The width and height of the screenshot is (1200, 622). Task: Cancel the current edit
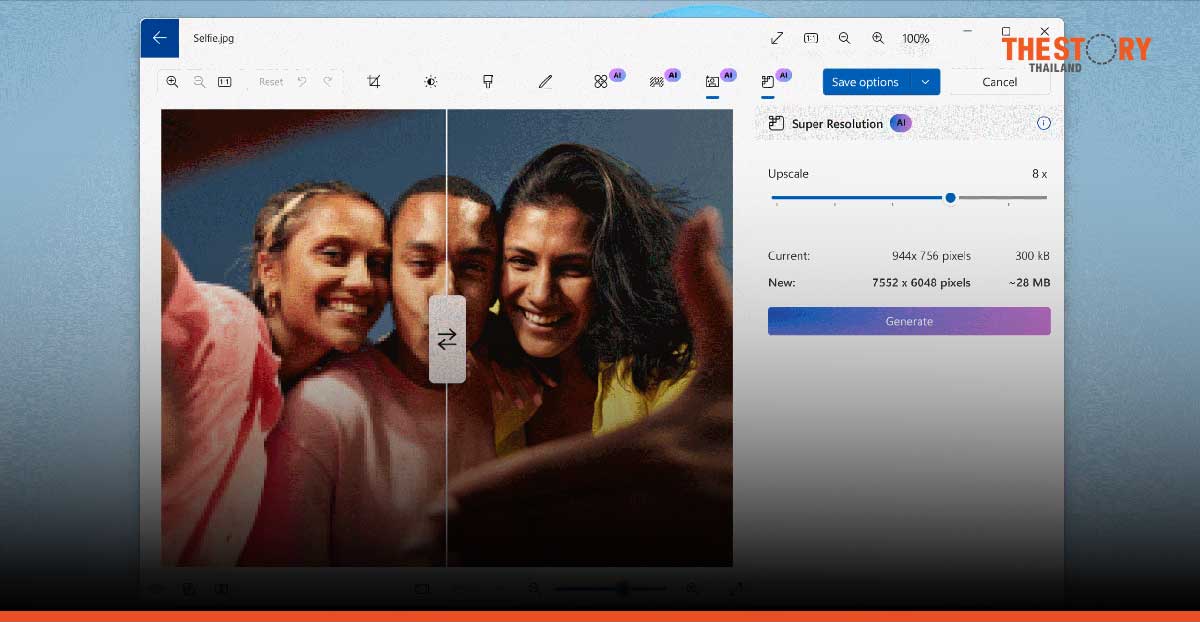coord(999,81)
